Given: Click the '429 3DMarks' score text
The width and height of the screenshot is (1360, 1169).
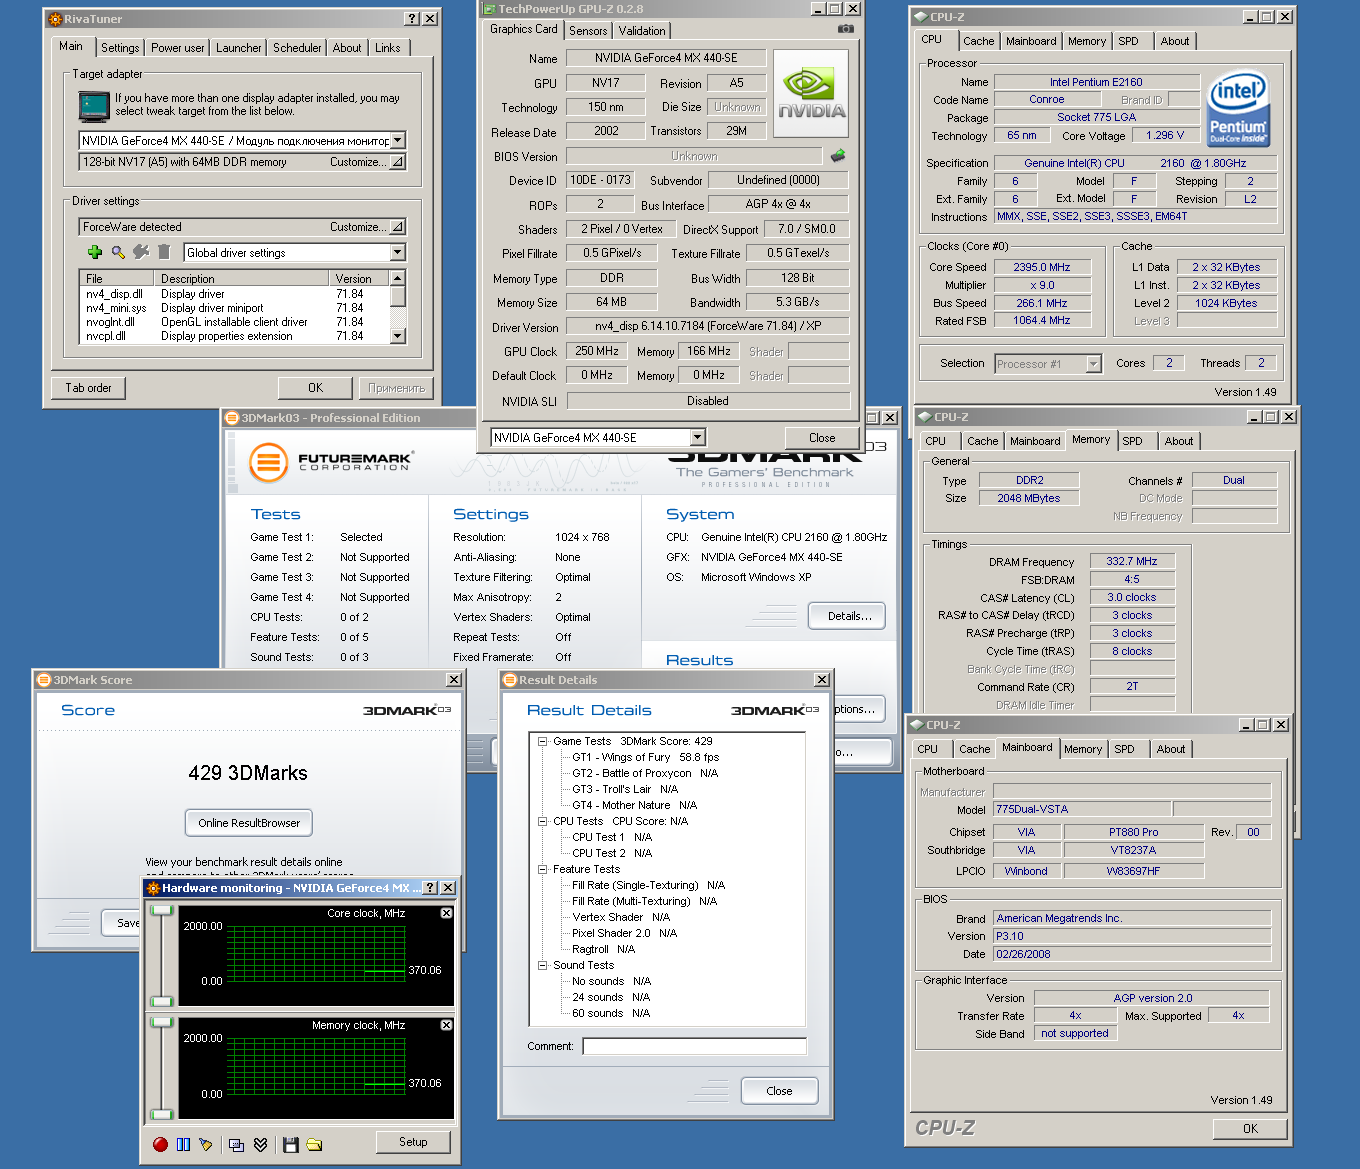Looking at the screenshot, I should point(248,773).
